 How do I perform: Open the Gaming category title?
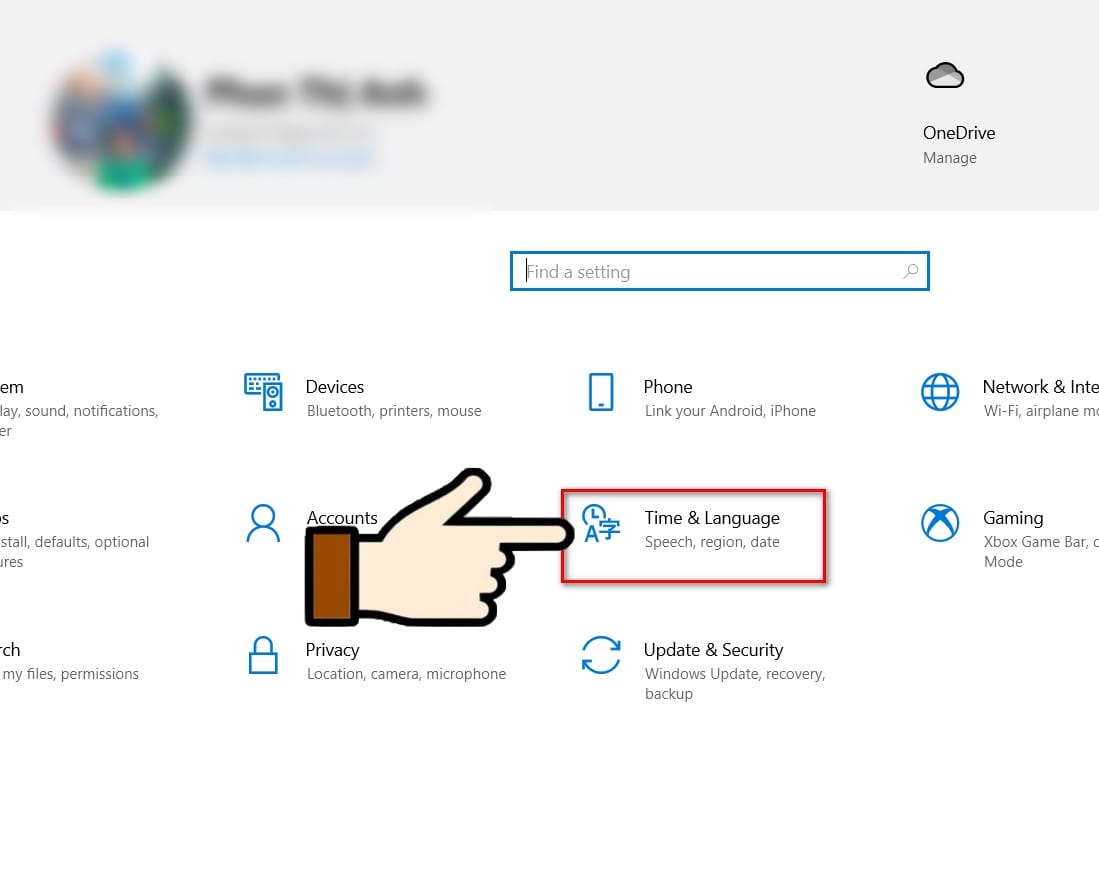click(x=1013, y=518)
